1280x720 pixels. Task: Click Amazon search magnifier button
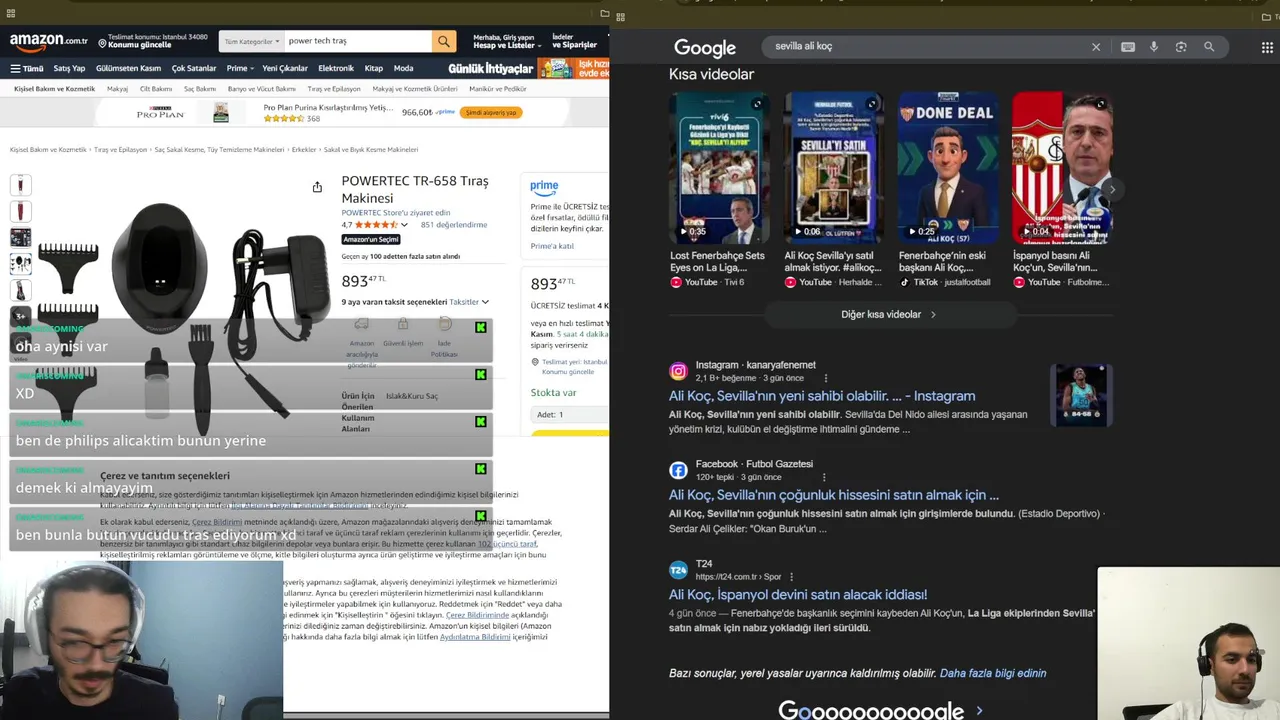(444, 41)
